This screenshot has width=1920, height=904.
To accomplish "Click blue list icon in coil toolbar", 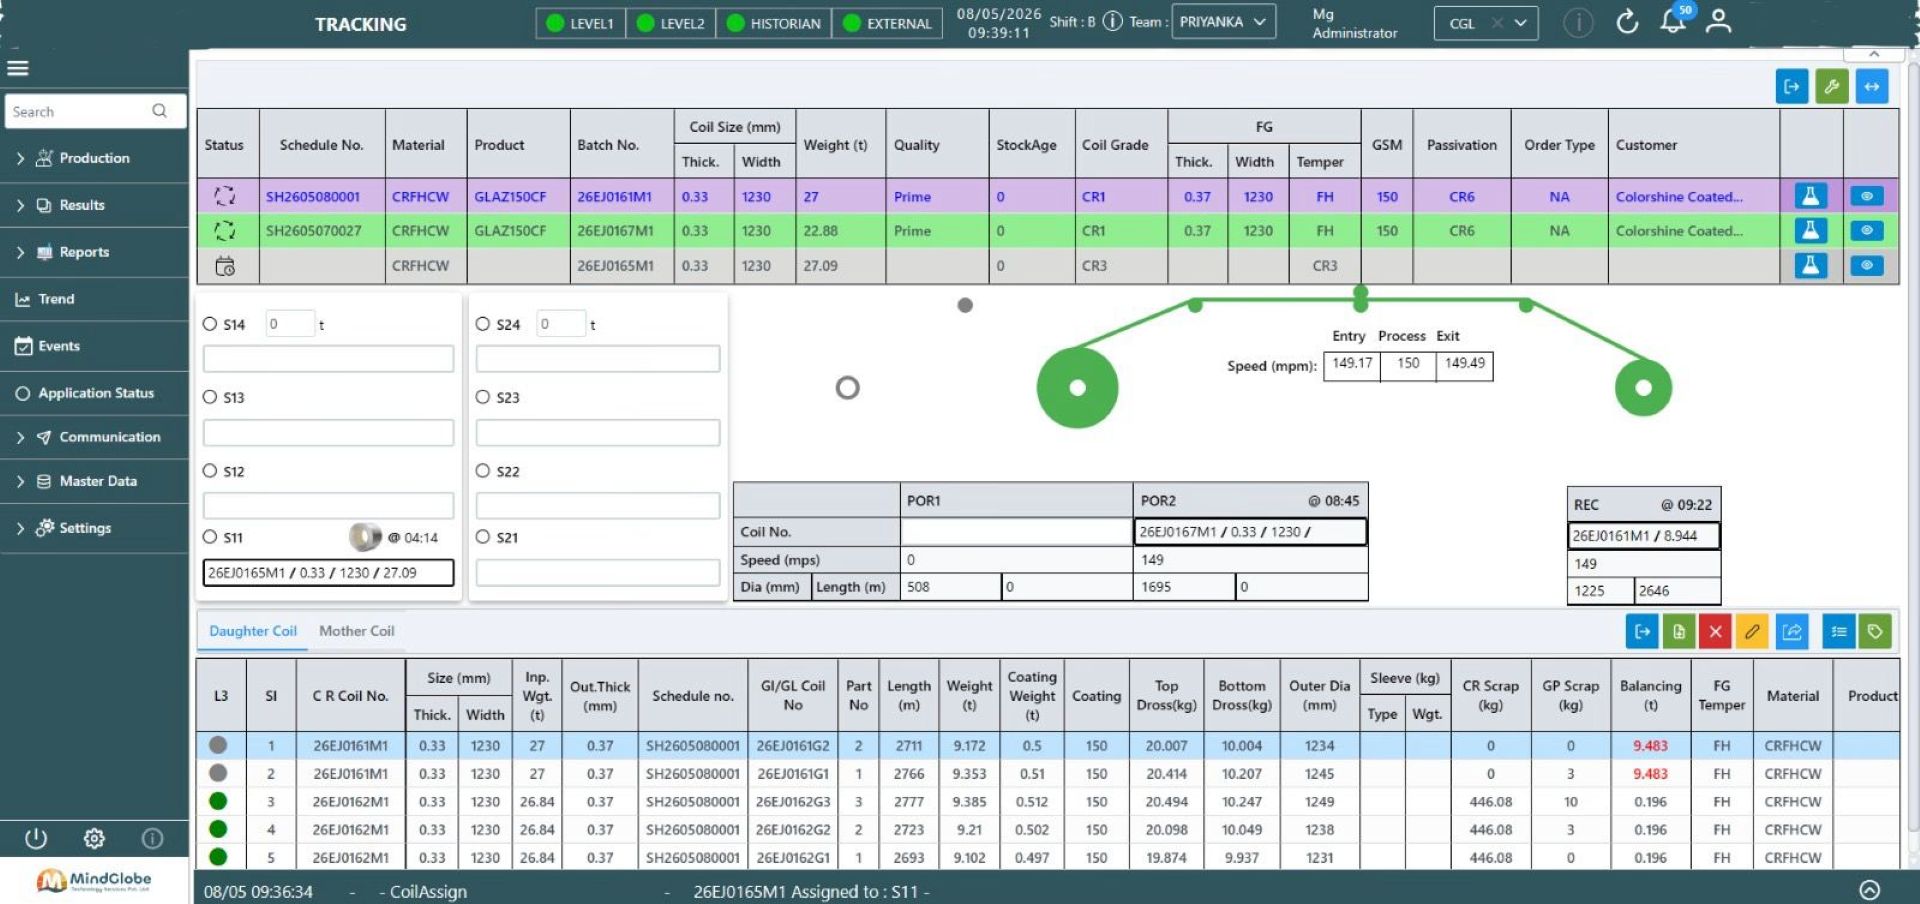I will point(1838,631).
